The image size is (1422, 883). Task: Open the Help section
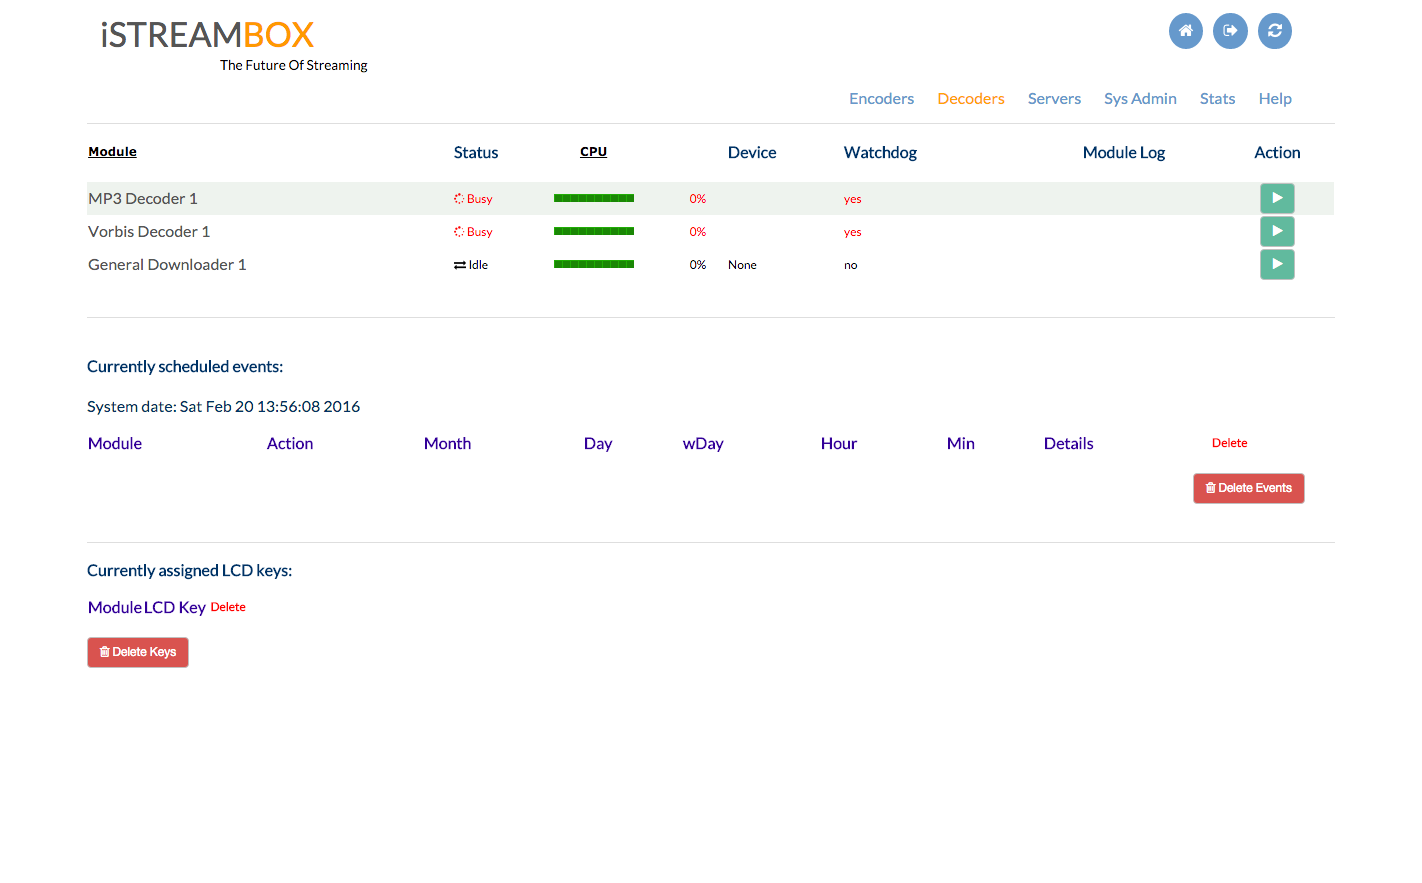[1275, 98]
